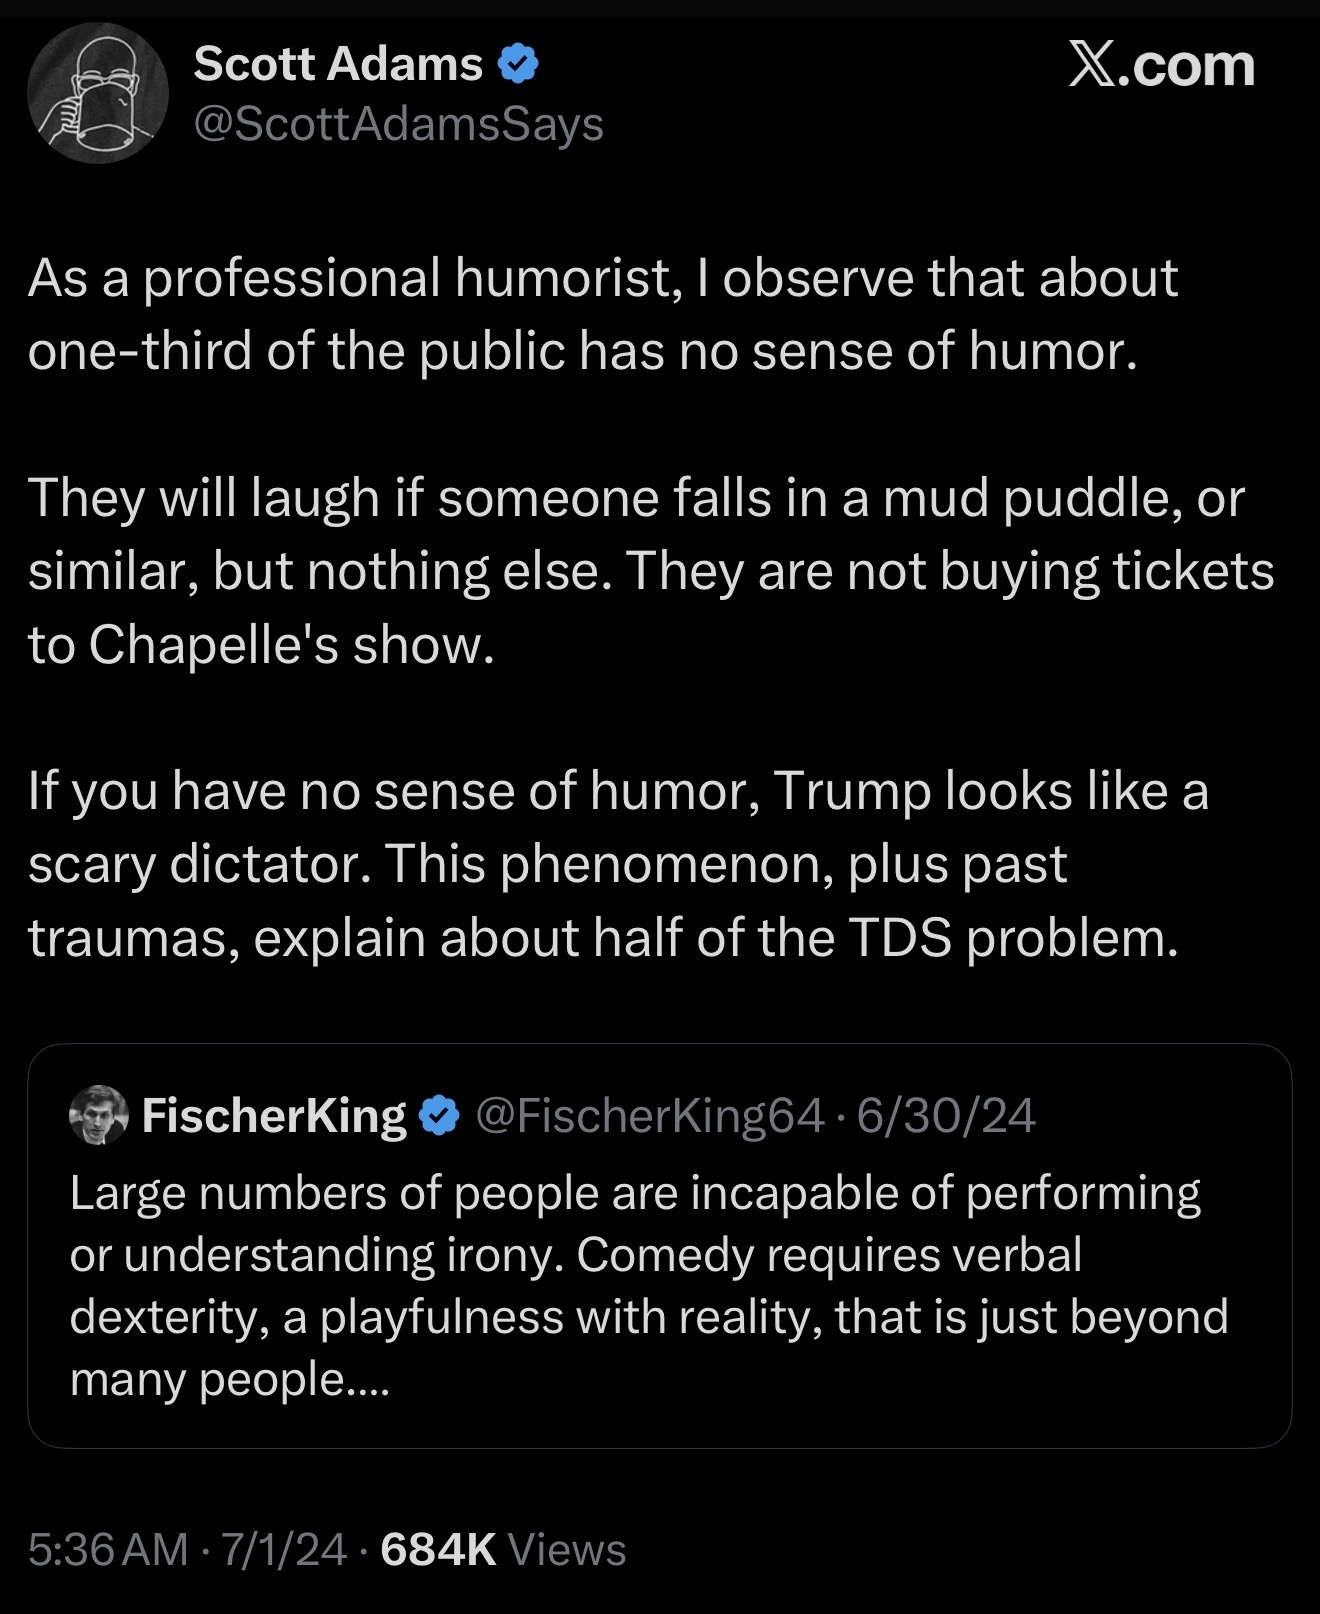
Task: Show the 684K Views count
Action: [x=503, y=1550]
